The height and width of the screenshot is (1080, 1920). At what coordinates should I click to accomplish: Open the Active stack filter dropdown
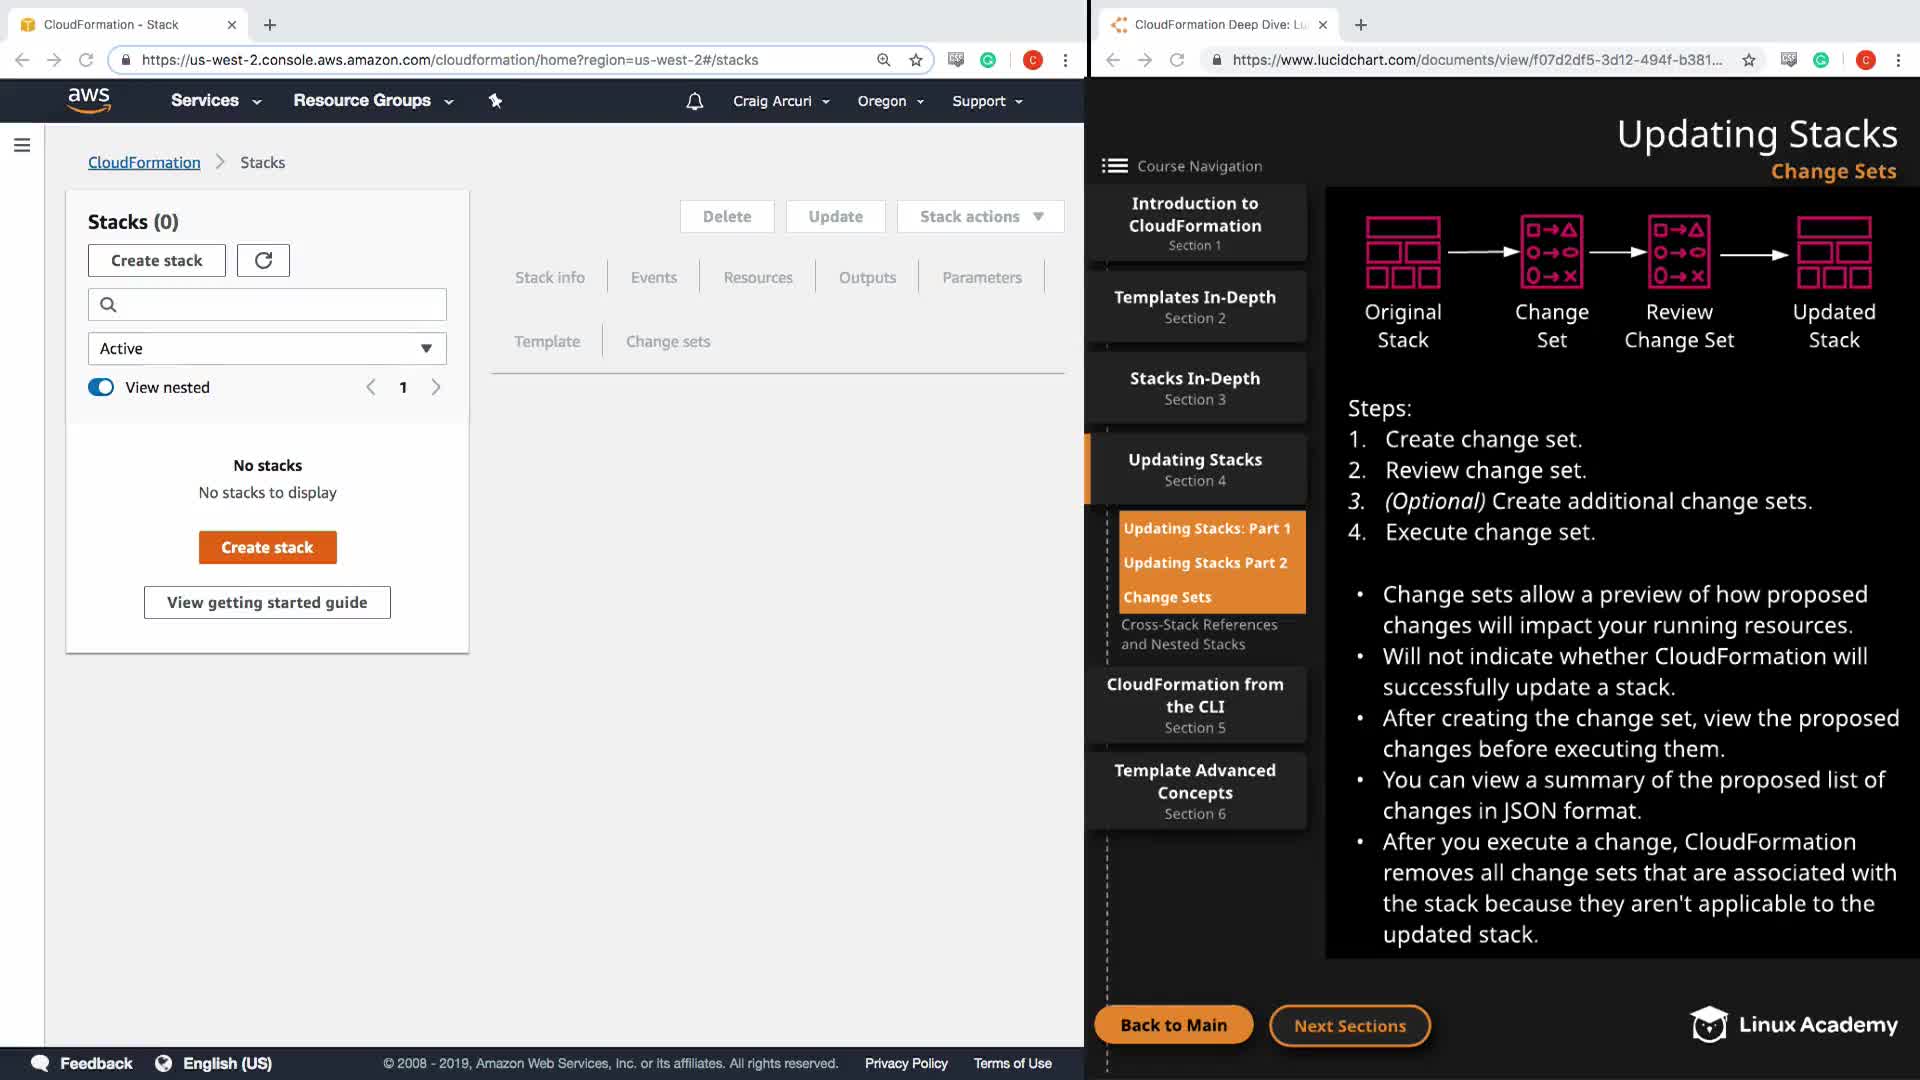pyautogui.click(x=267, y=348)
